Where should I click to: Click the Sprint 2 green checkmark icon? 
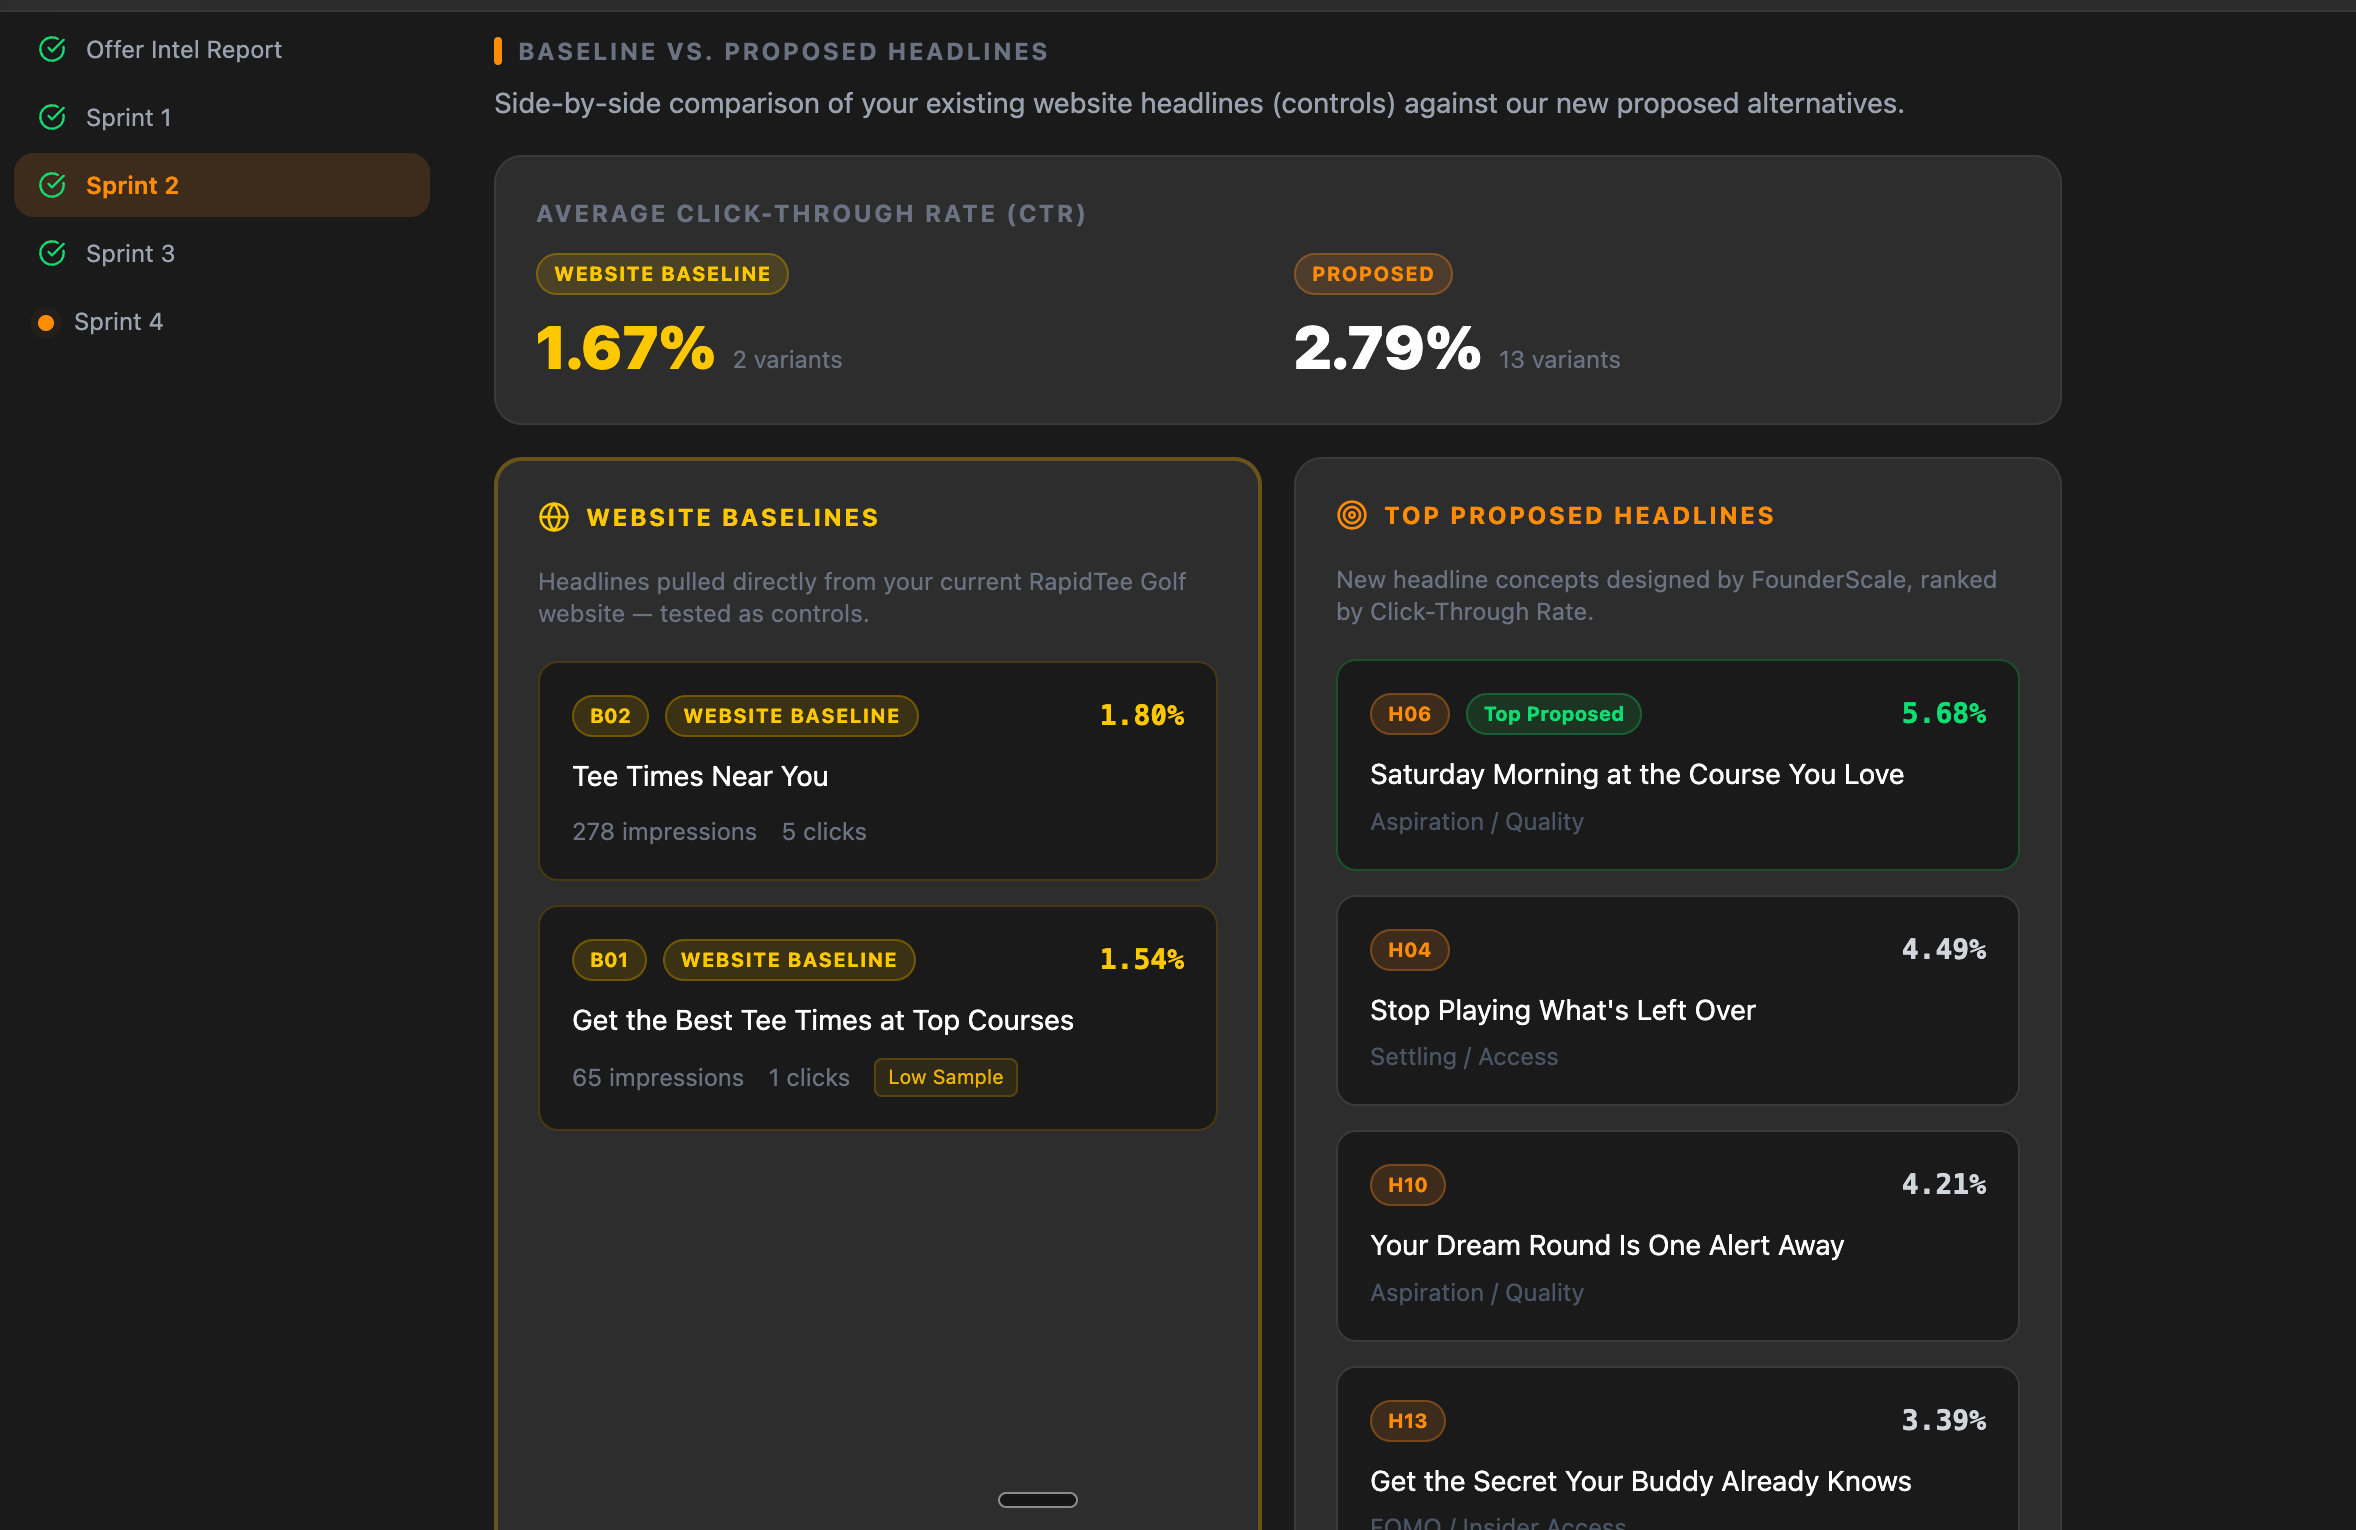coord(52,185)
